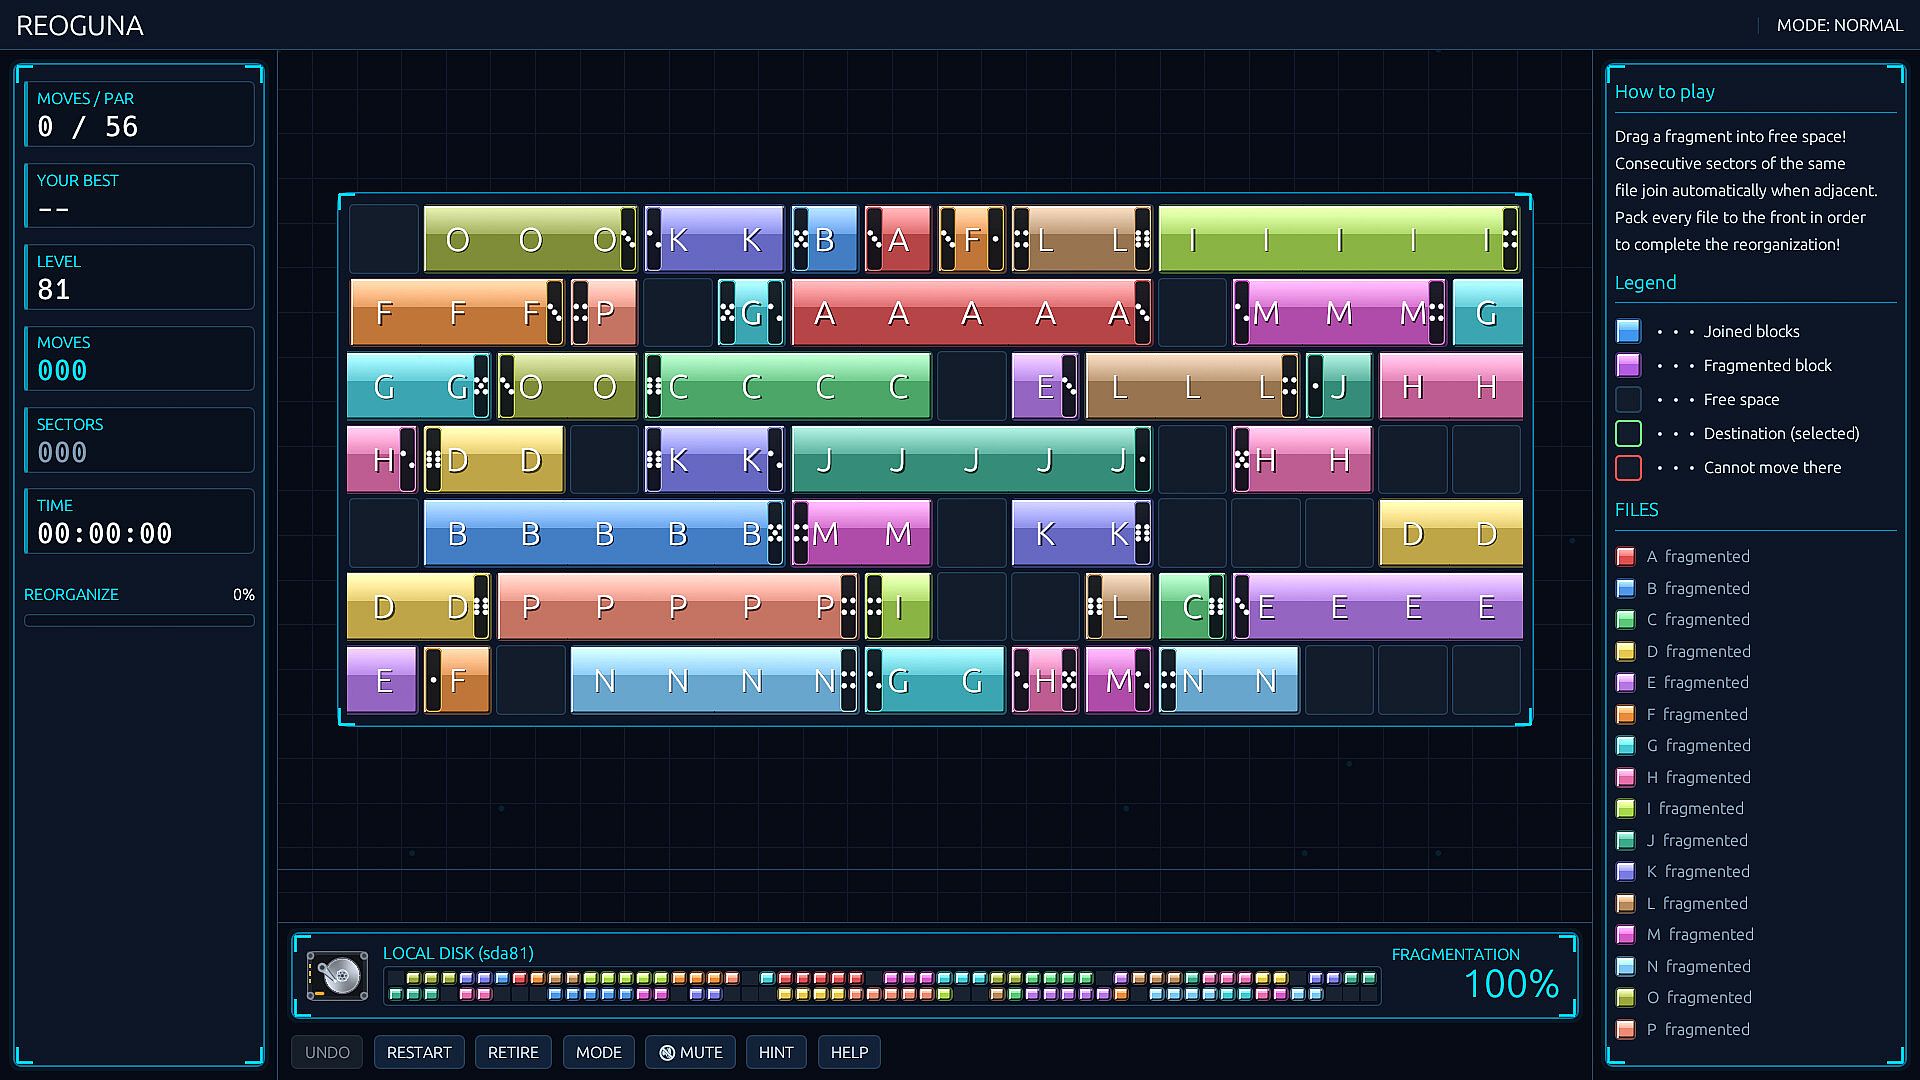Click the YOUR BEST score field
Image resolution: width=1920 pixels, height=1080 pixels.
point(139,195)
